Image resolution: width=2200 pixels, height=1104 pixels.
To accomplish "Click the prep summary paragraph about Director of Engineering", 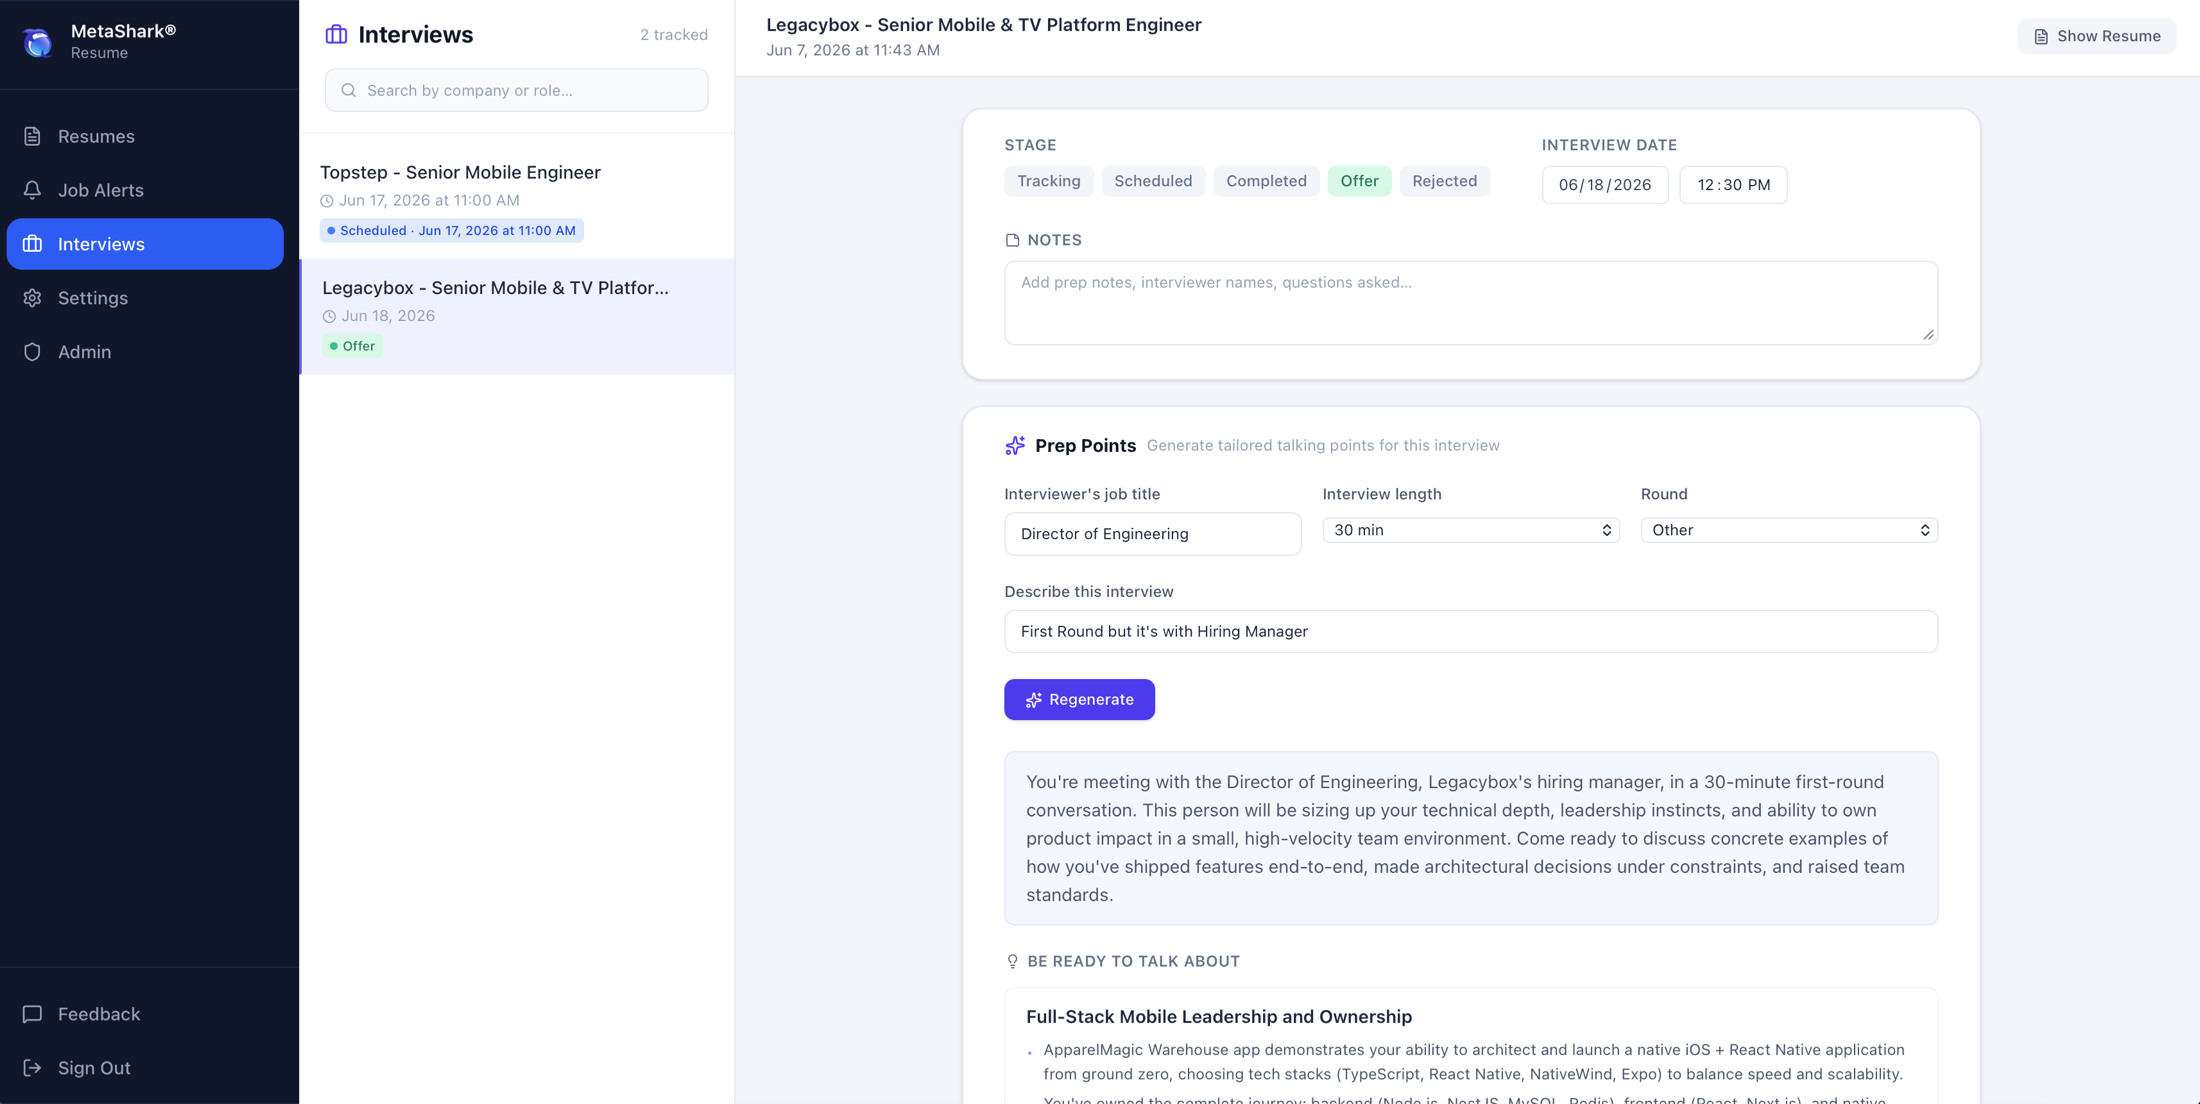I will coord(1471,838).
